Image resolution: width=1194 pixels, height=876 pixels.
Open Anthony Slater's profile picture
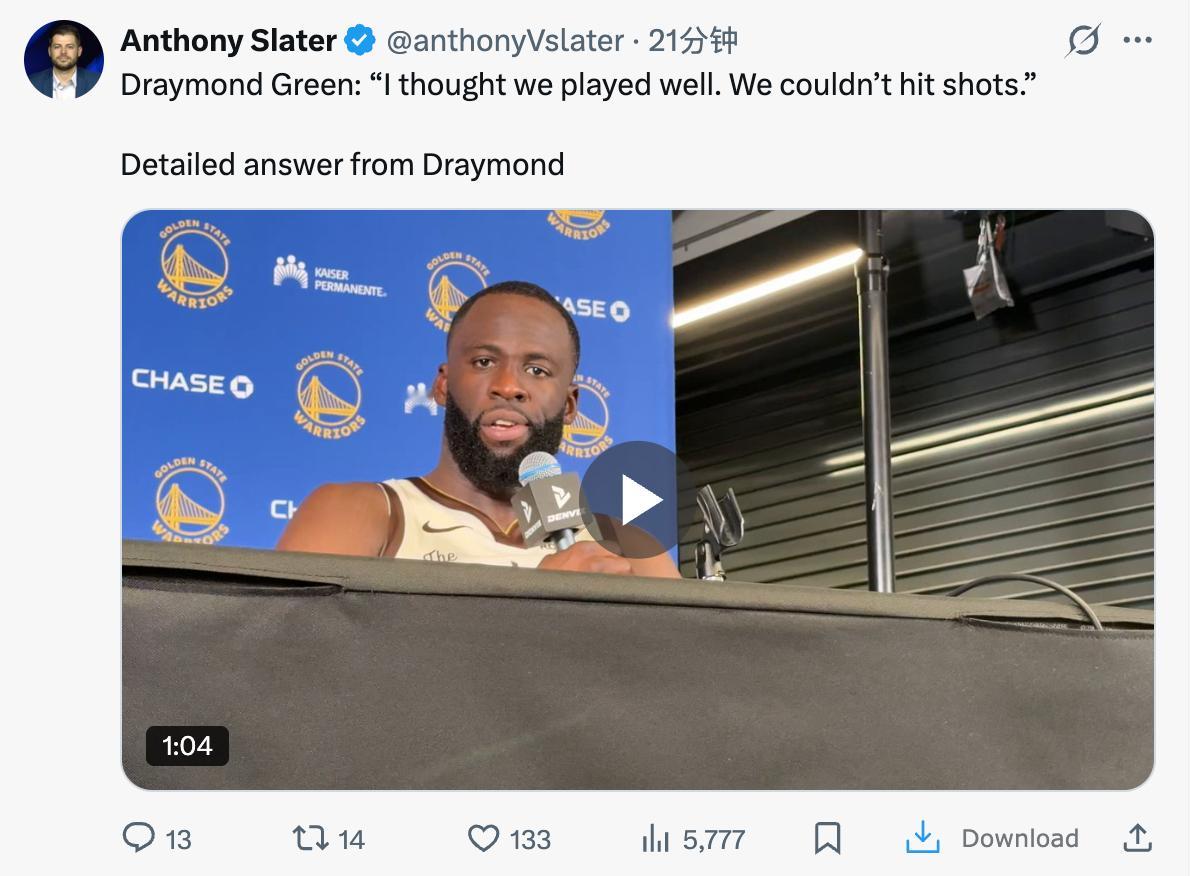click(x=64, y=59)
